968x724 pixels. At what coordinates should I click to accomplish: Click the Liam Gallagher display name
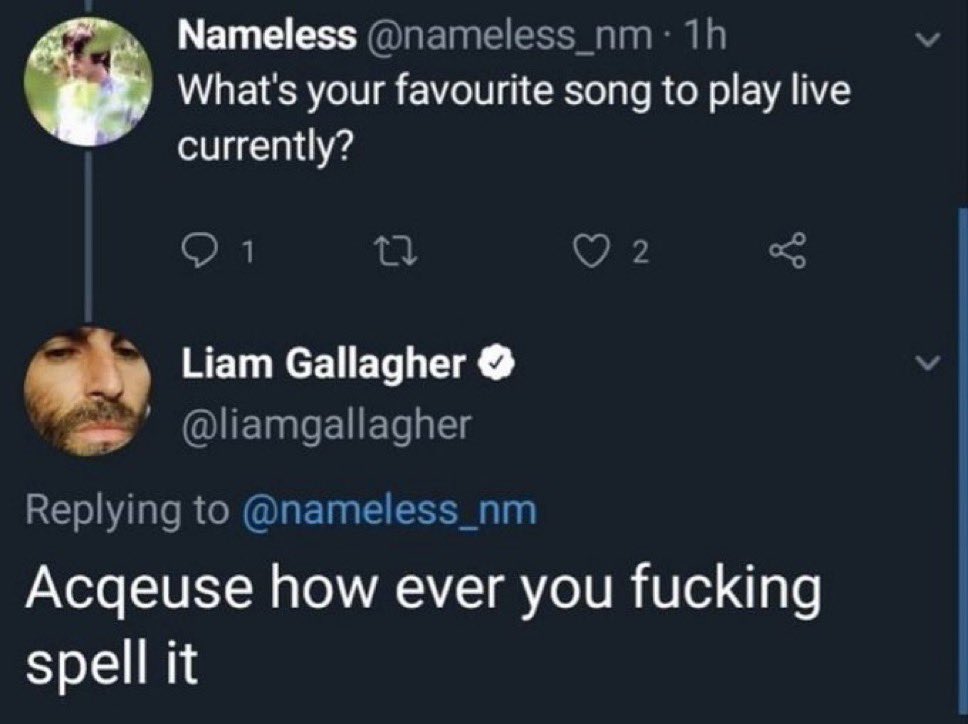[x=323, y=363]
